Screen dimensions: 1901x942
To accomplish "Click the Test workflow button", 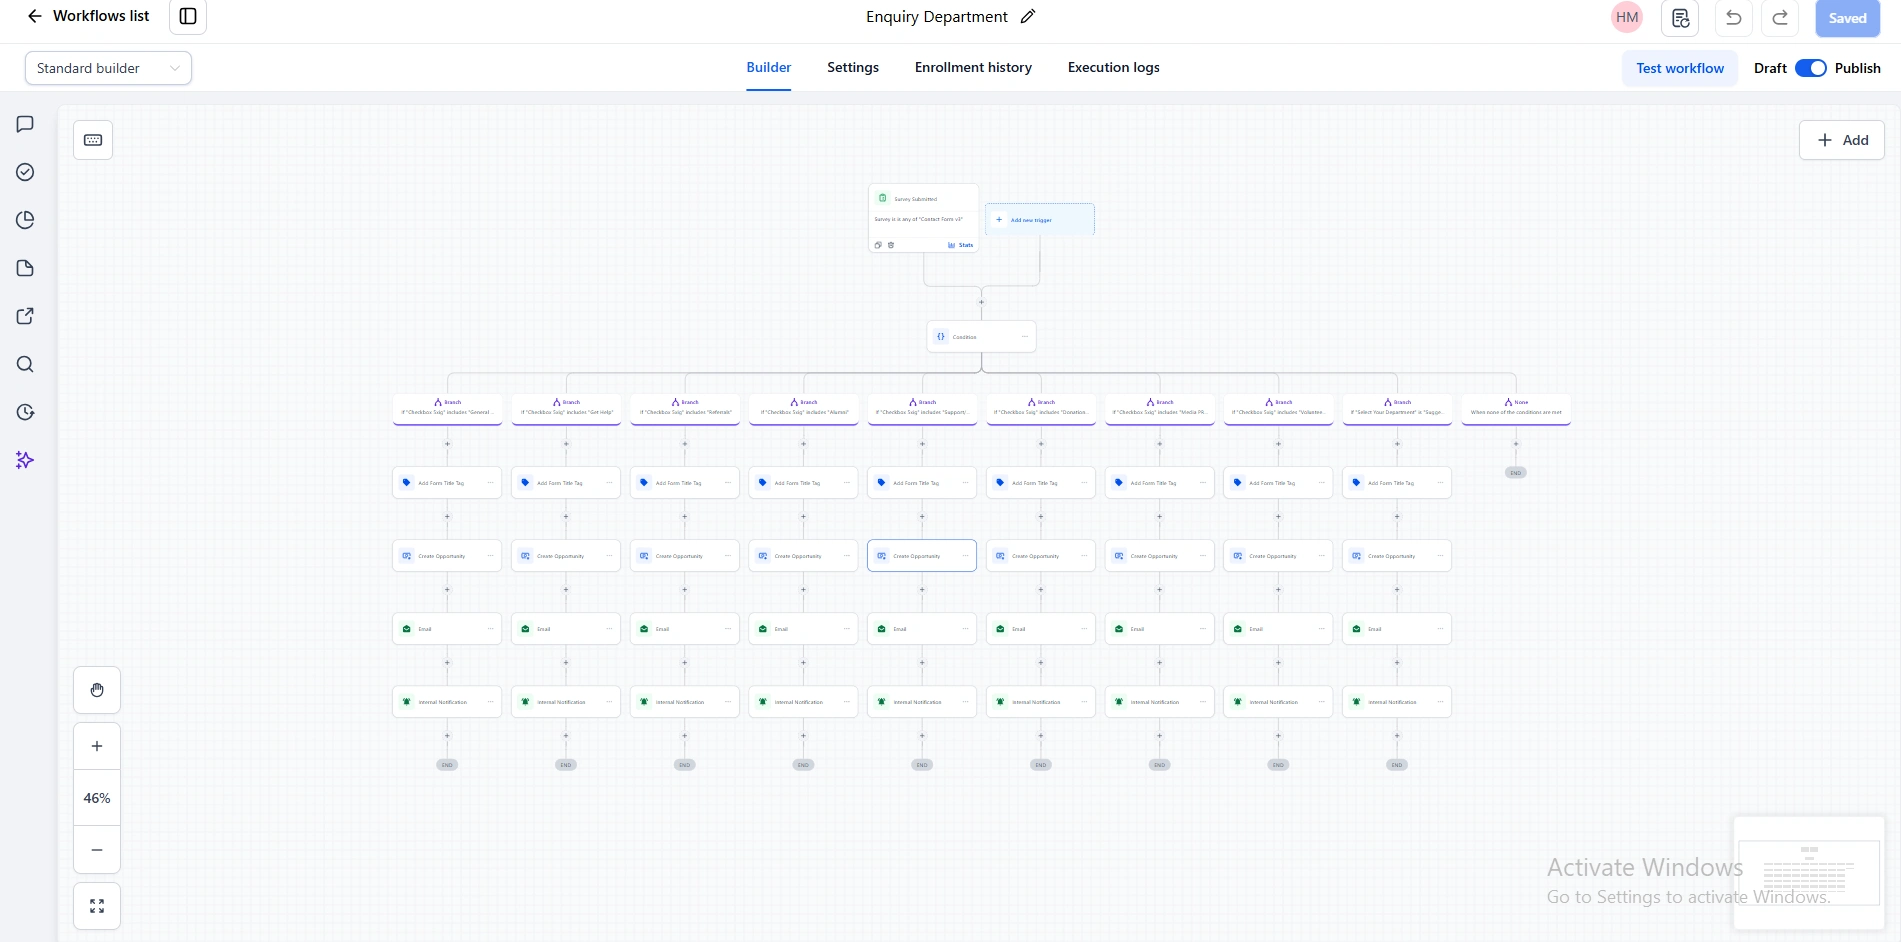I will [x=1680, y=68].
